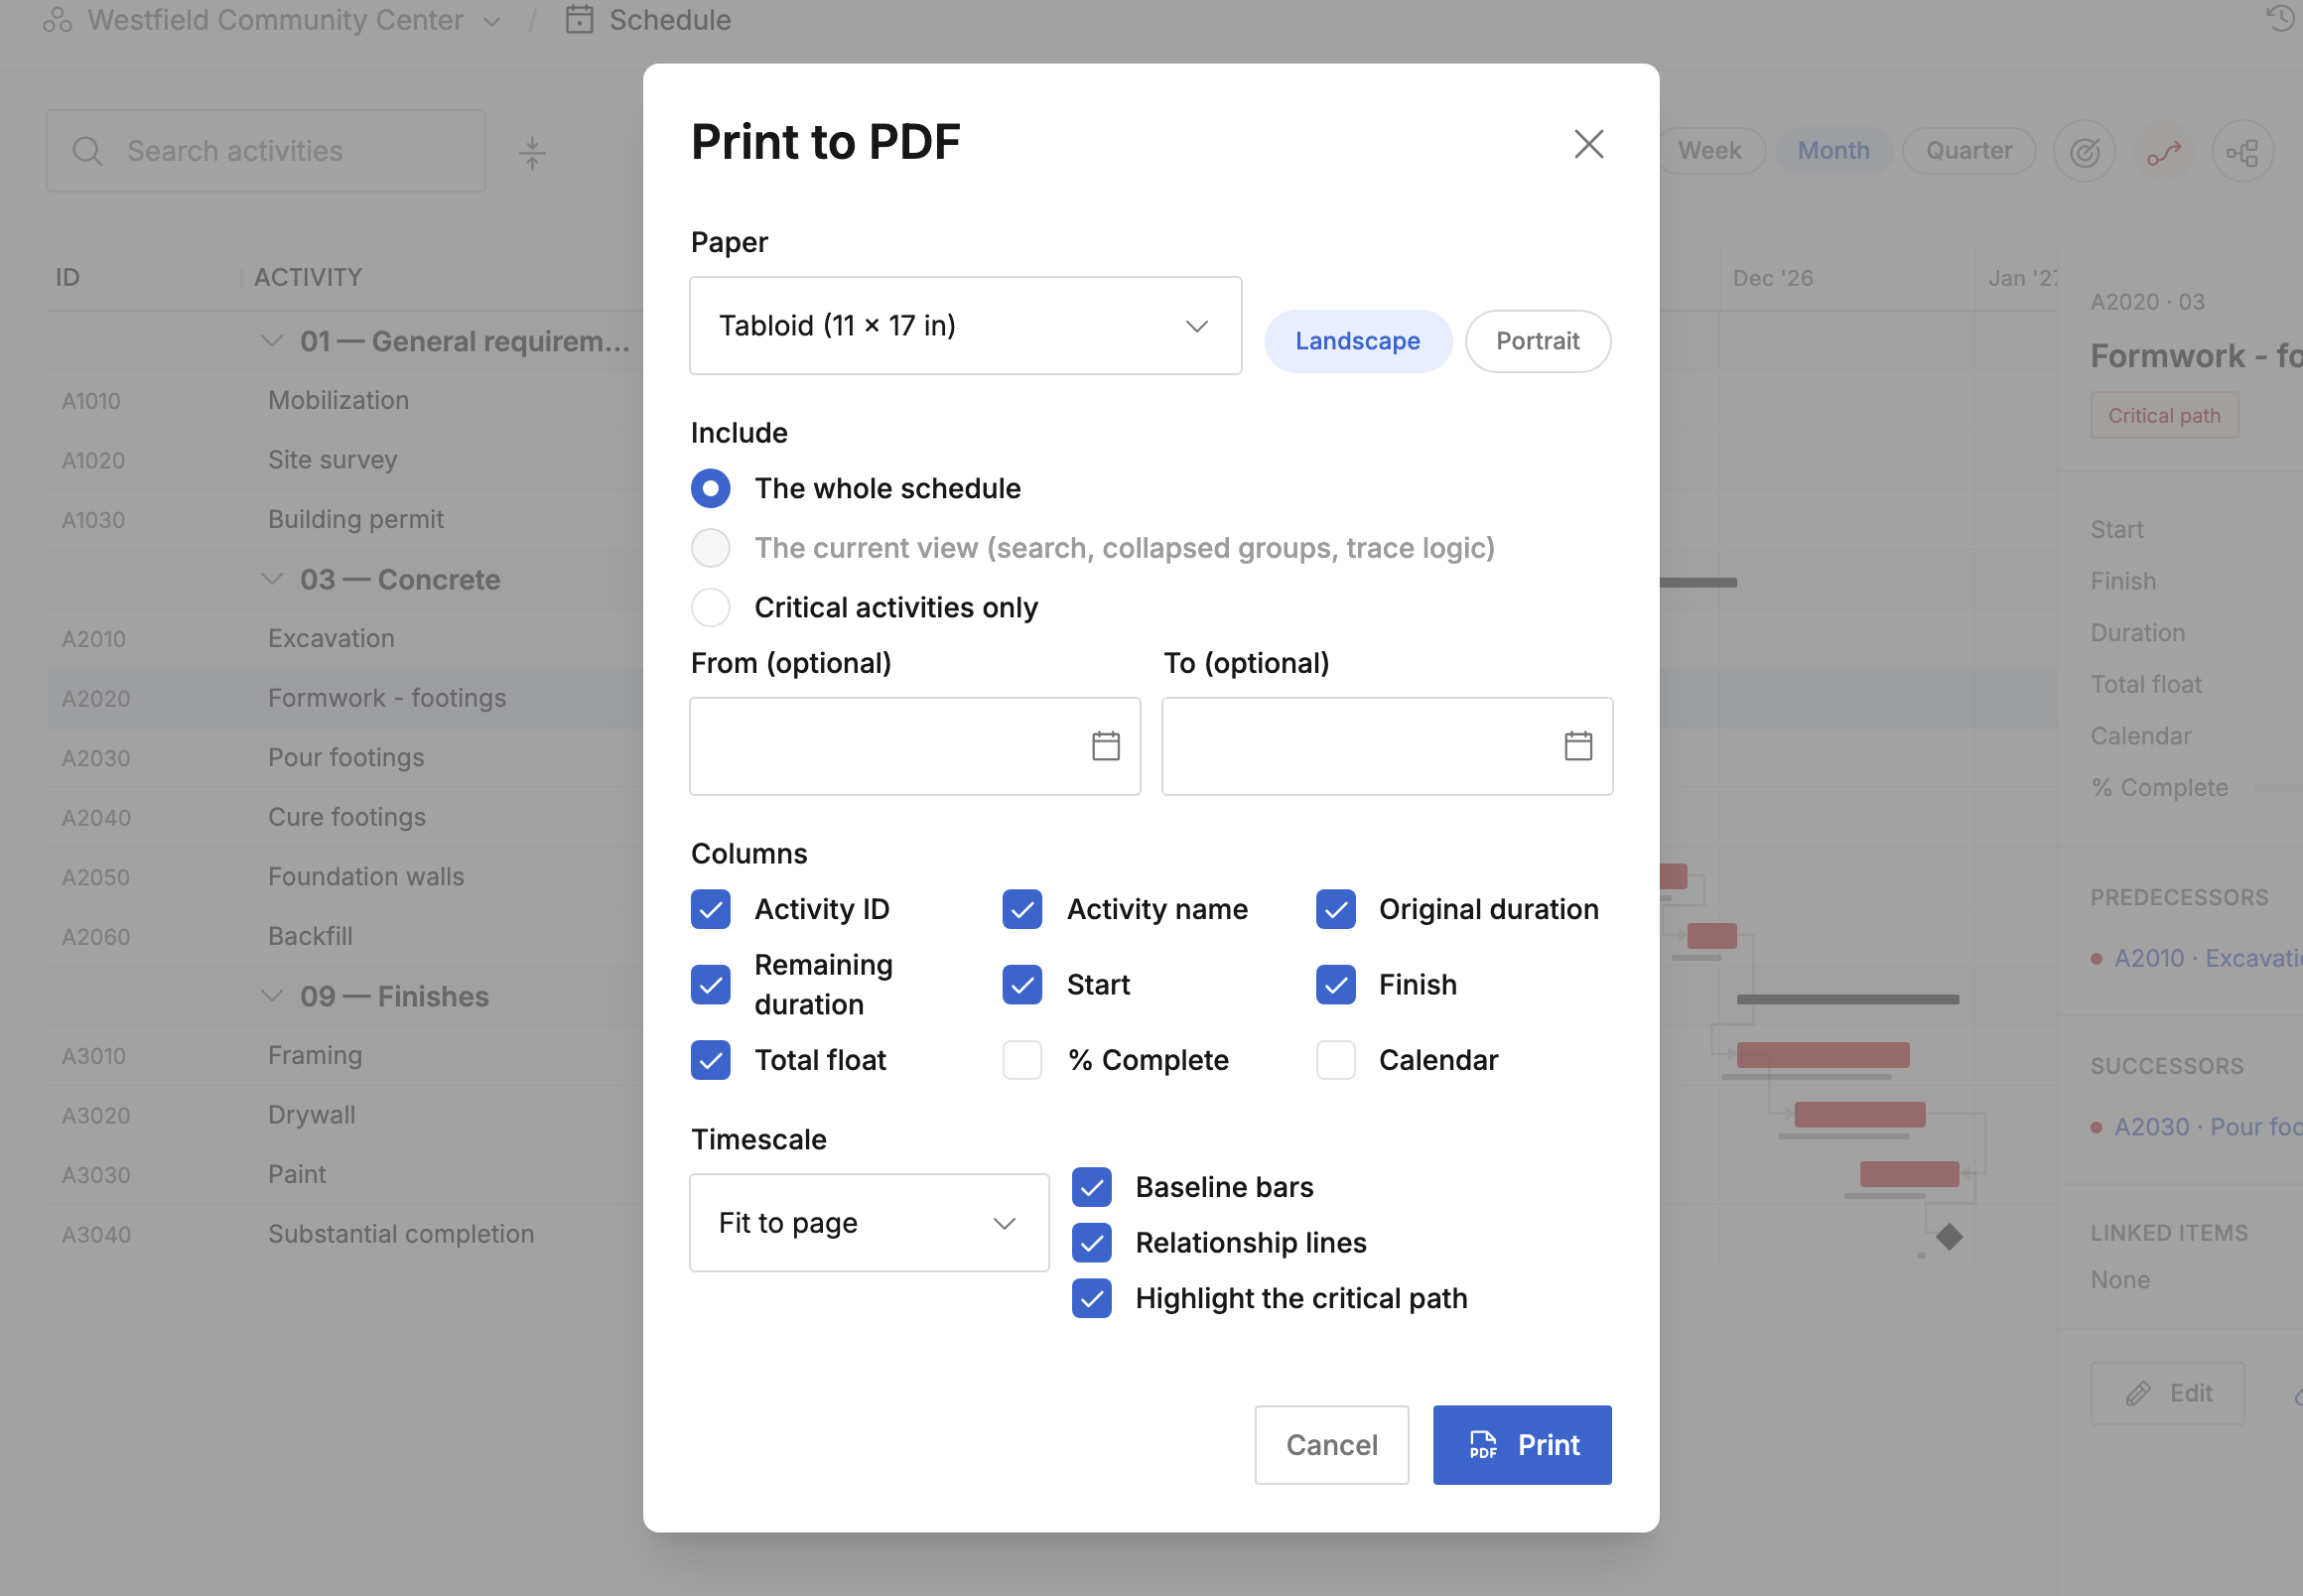Screen dimensions: 2303x1596
Task: Click the Print PDF button
Action: [1521, 1445]
